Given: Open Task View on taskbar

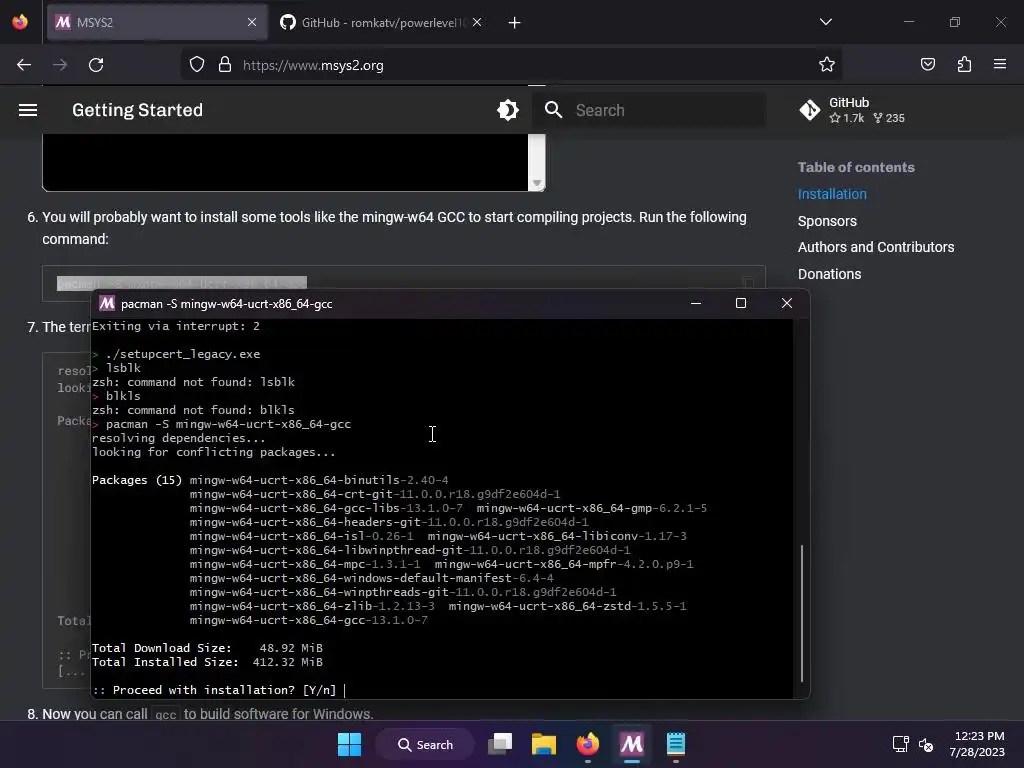Looking at the screenshot, I should coord(500,744).
